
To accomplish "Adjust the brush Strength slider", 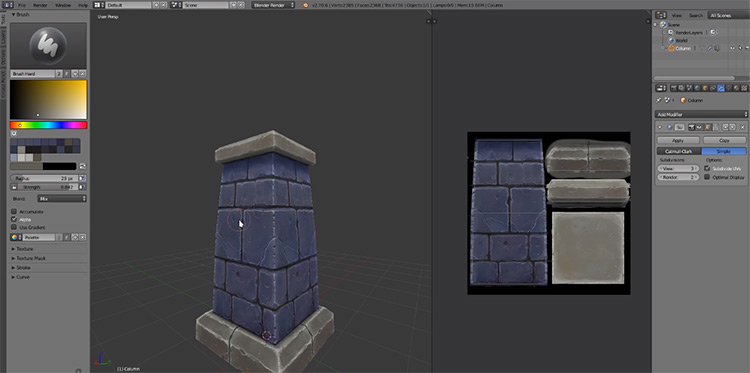I will tap(48, 187).
